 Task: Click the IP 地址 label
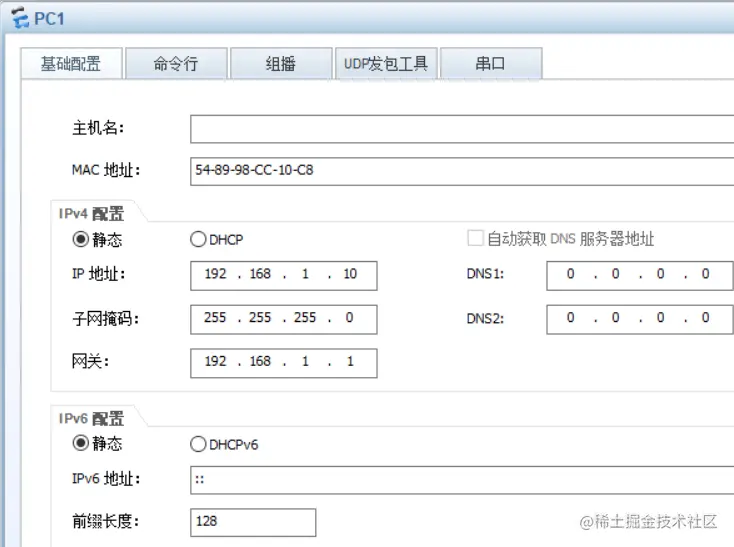(x=98, y=274)
